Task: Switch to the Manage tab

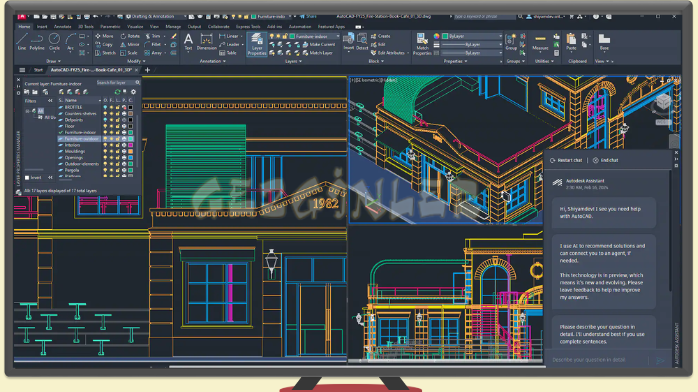Action: [x=173, y=27]
